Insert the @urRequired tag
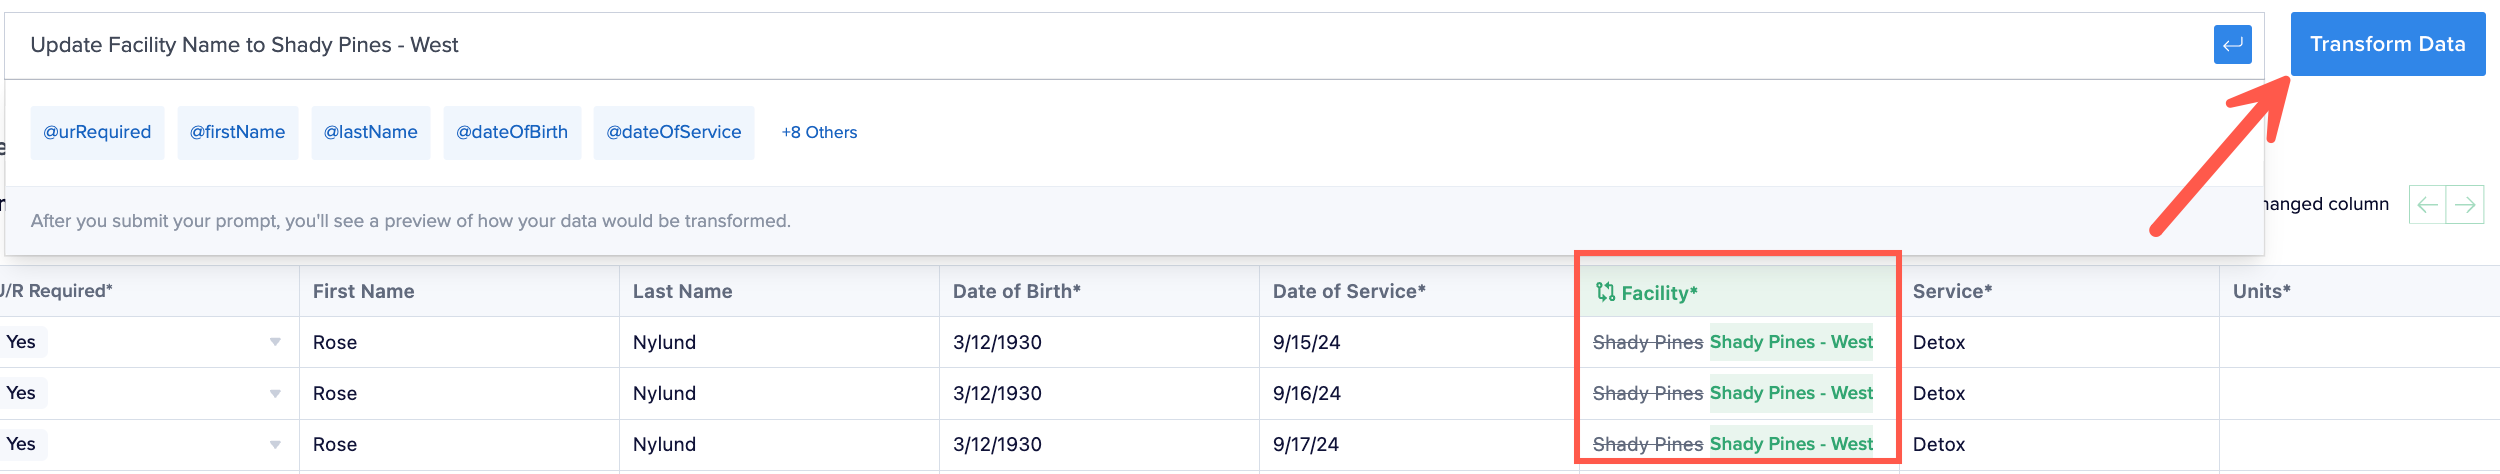 point(97,132)
